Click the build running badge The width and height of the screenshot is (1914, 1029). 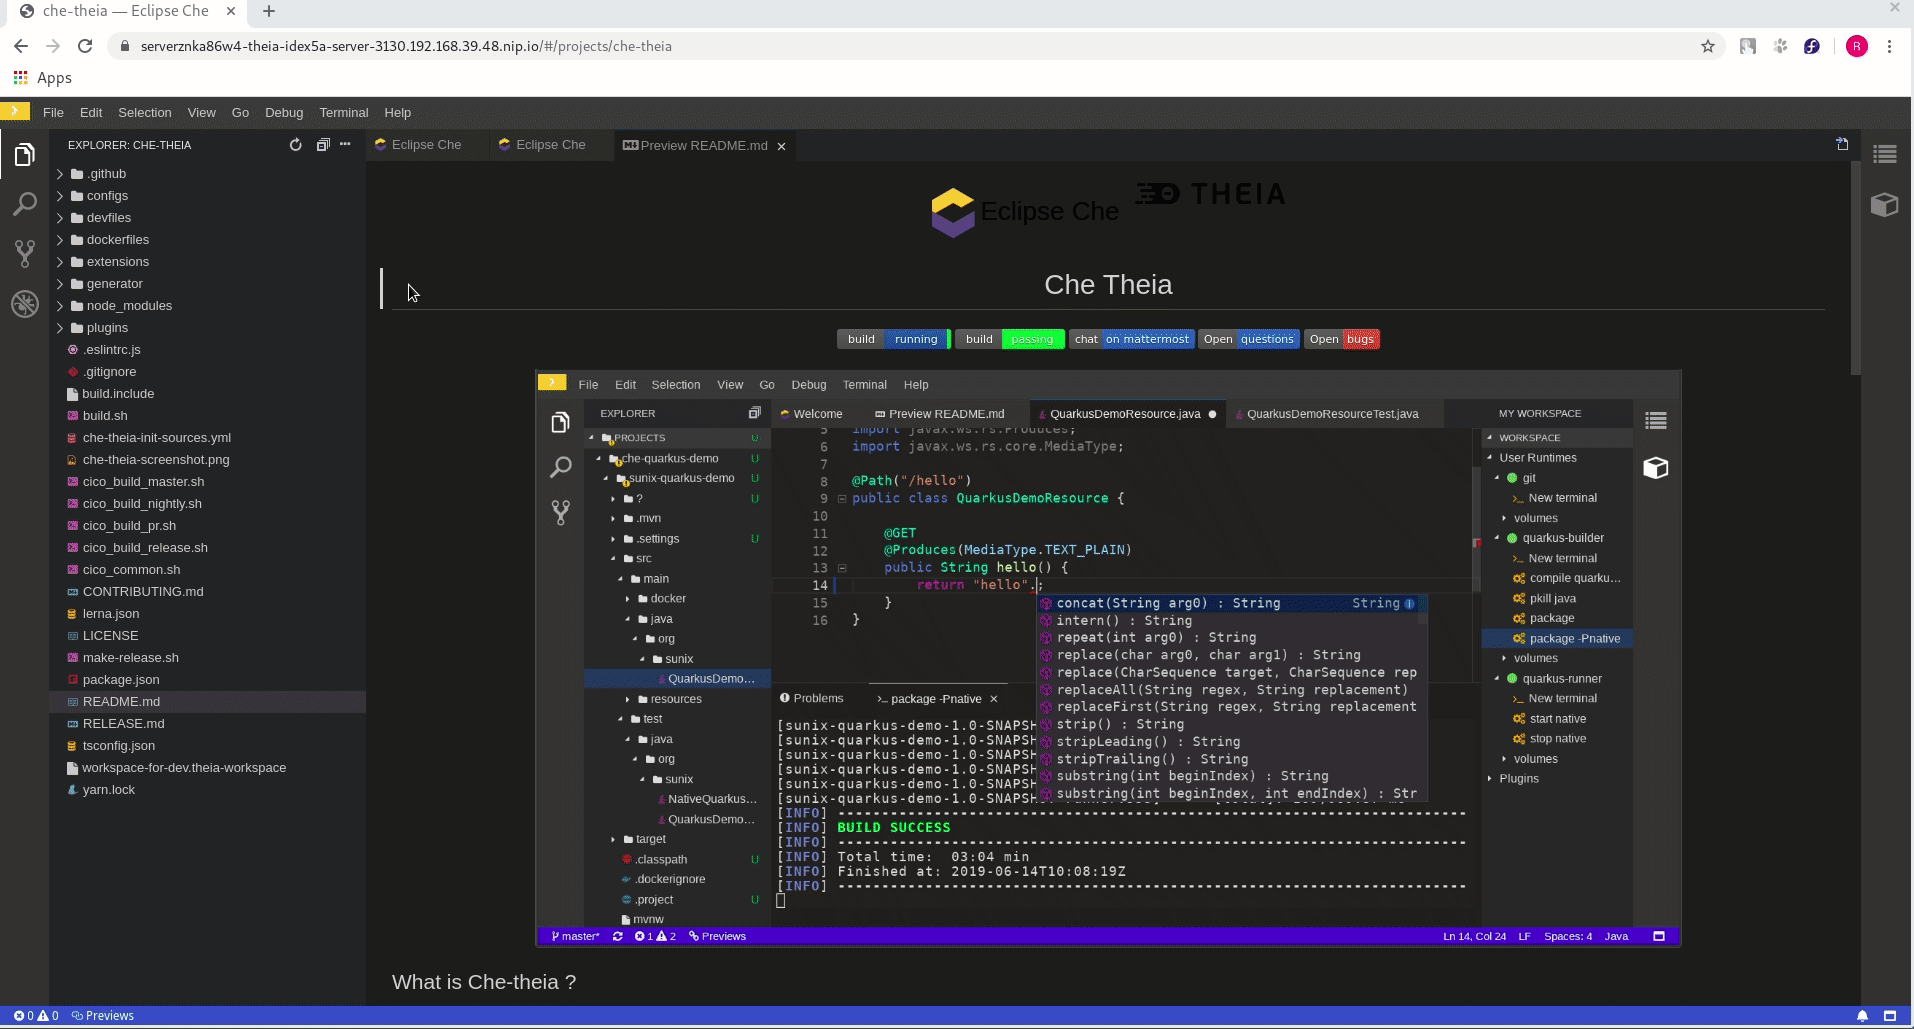click(893, 339)
